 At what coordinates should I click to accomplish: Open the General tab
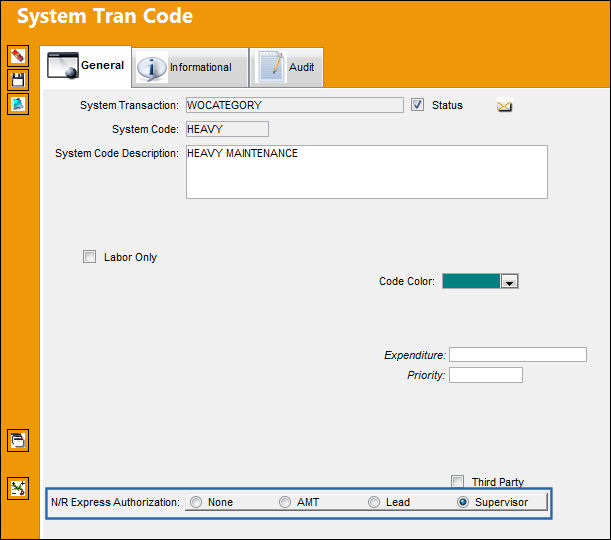click(x=86, y=66)
